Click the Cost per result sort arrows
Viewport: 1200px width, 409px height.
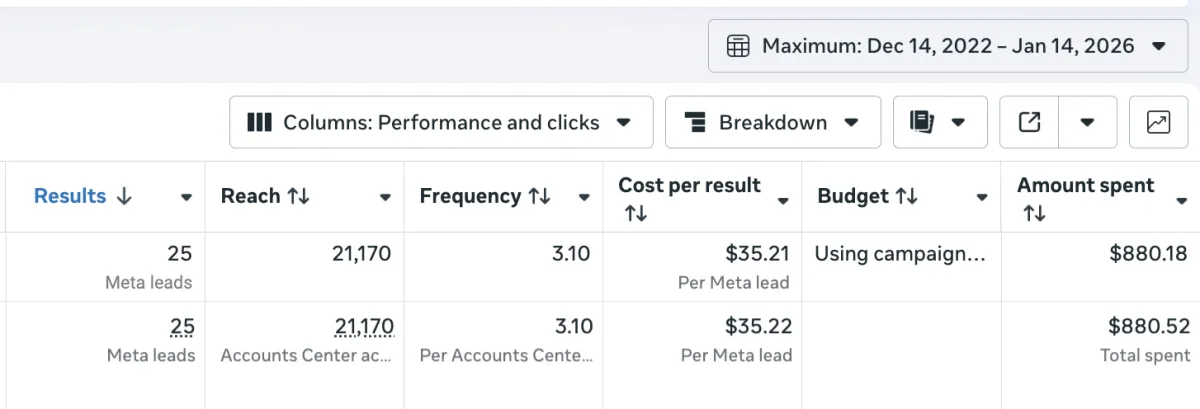click(x=635, y=213)
